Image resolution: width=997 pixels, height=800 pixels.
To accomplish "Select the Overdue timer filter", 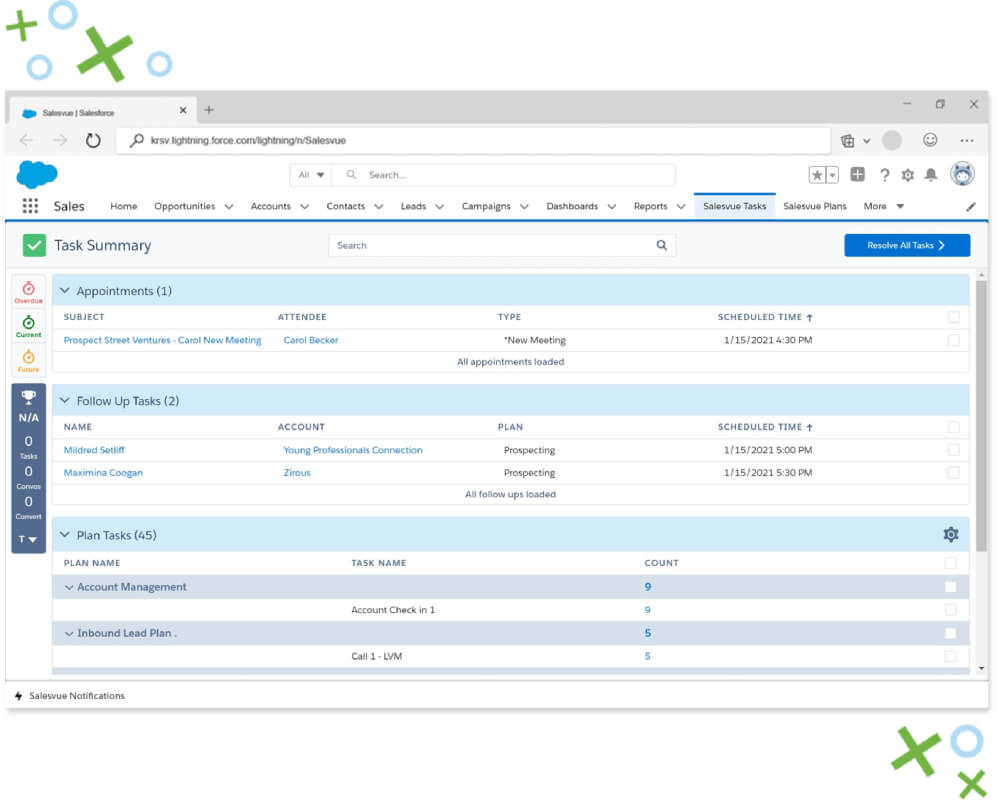I will tap(29, 292).
